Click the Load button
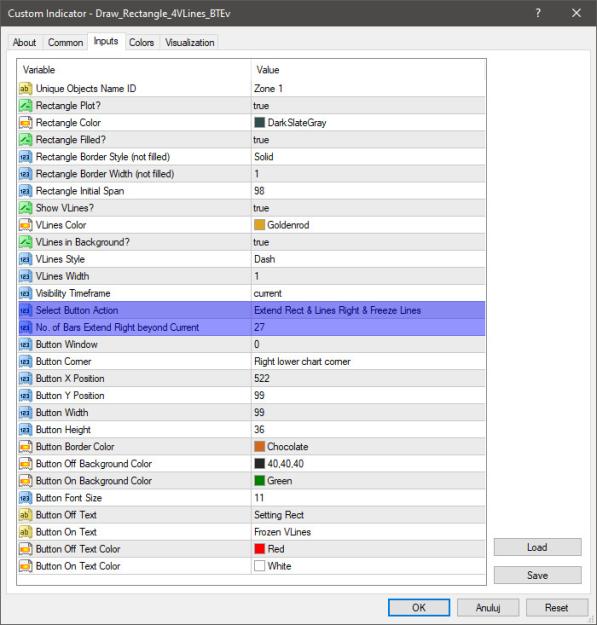597x625 pixels. tap(537, 547)
